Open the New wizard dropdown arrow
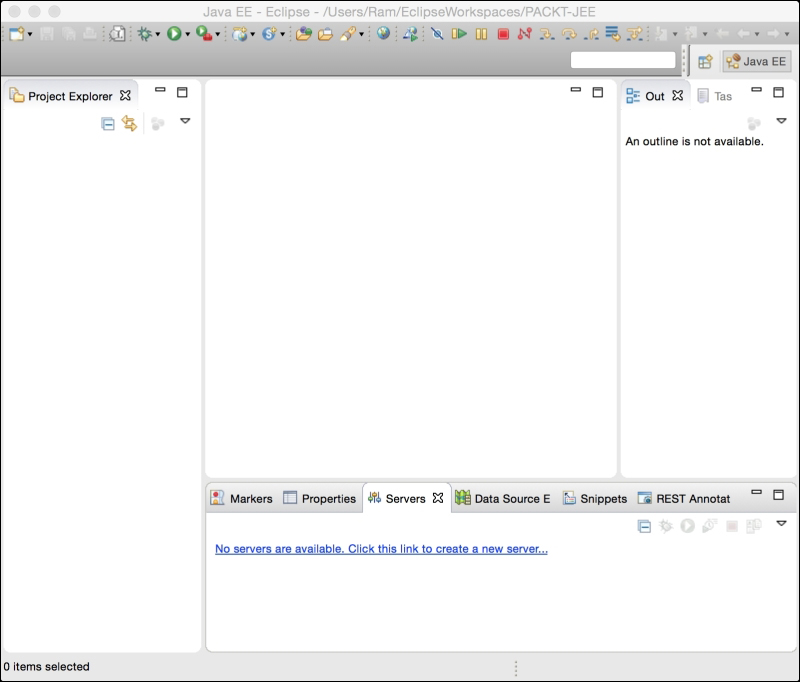This screenshot has height=682, width=800. tap(30, 34)
